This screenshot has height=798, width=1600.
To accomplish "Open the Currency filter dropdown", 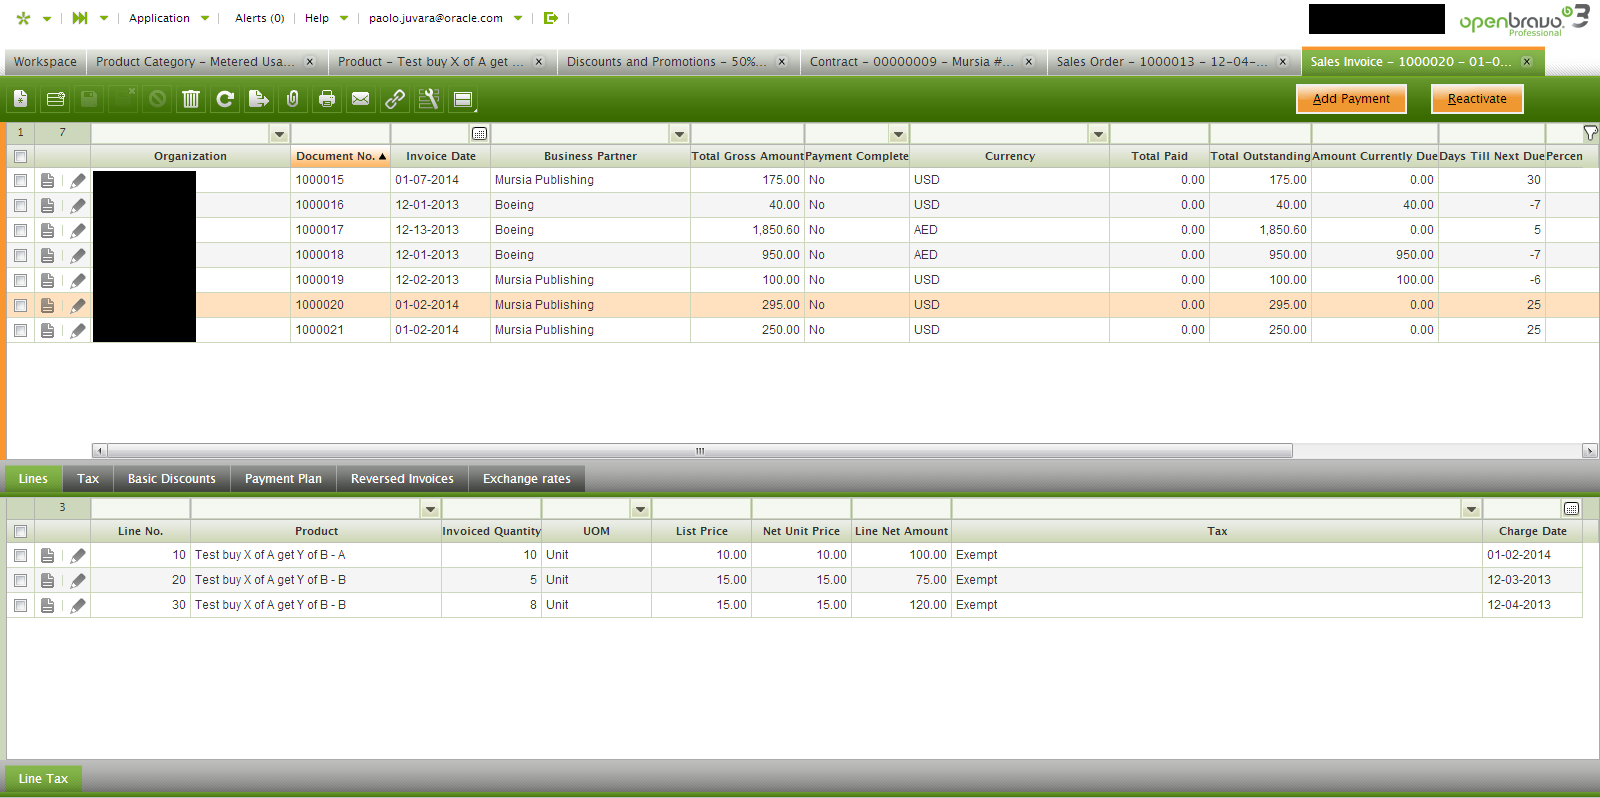I will (1099, 134).
